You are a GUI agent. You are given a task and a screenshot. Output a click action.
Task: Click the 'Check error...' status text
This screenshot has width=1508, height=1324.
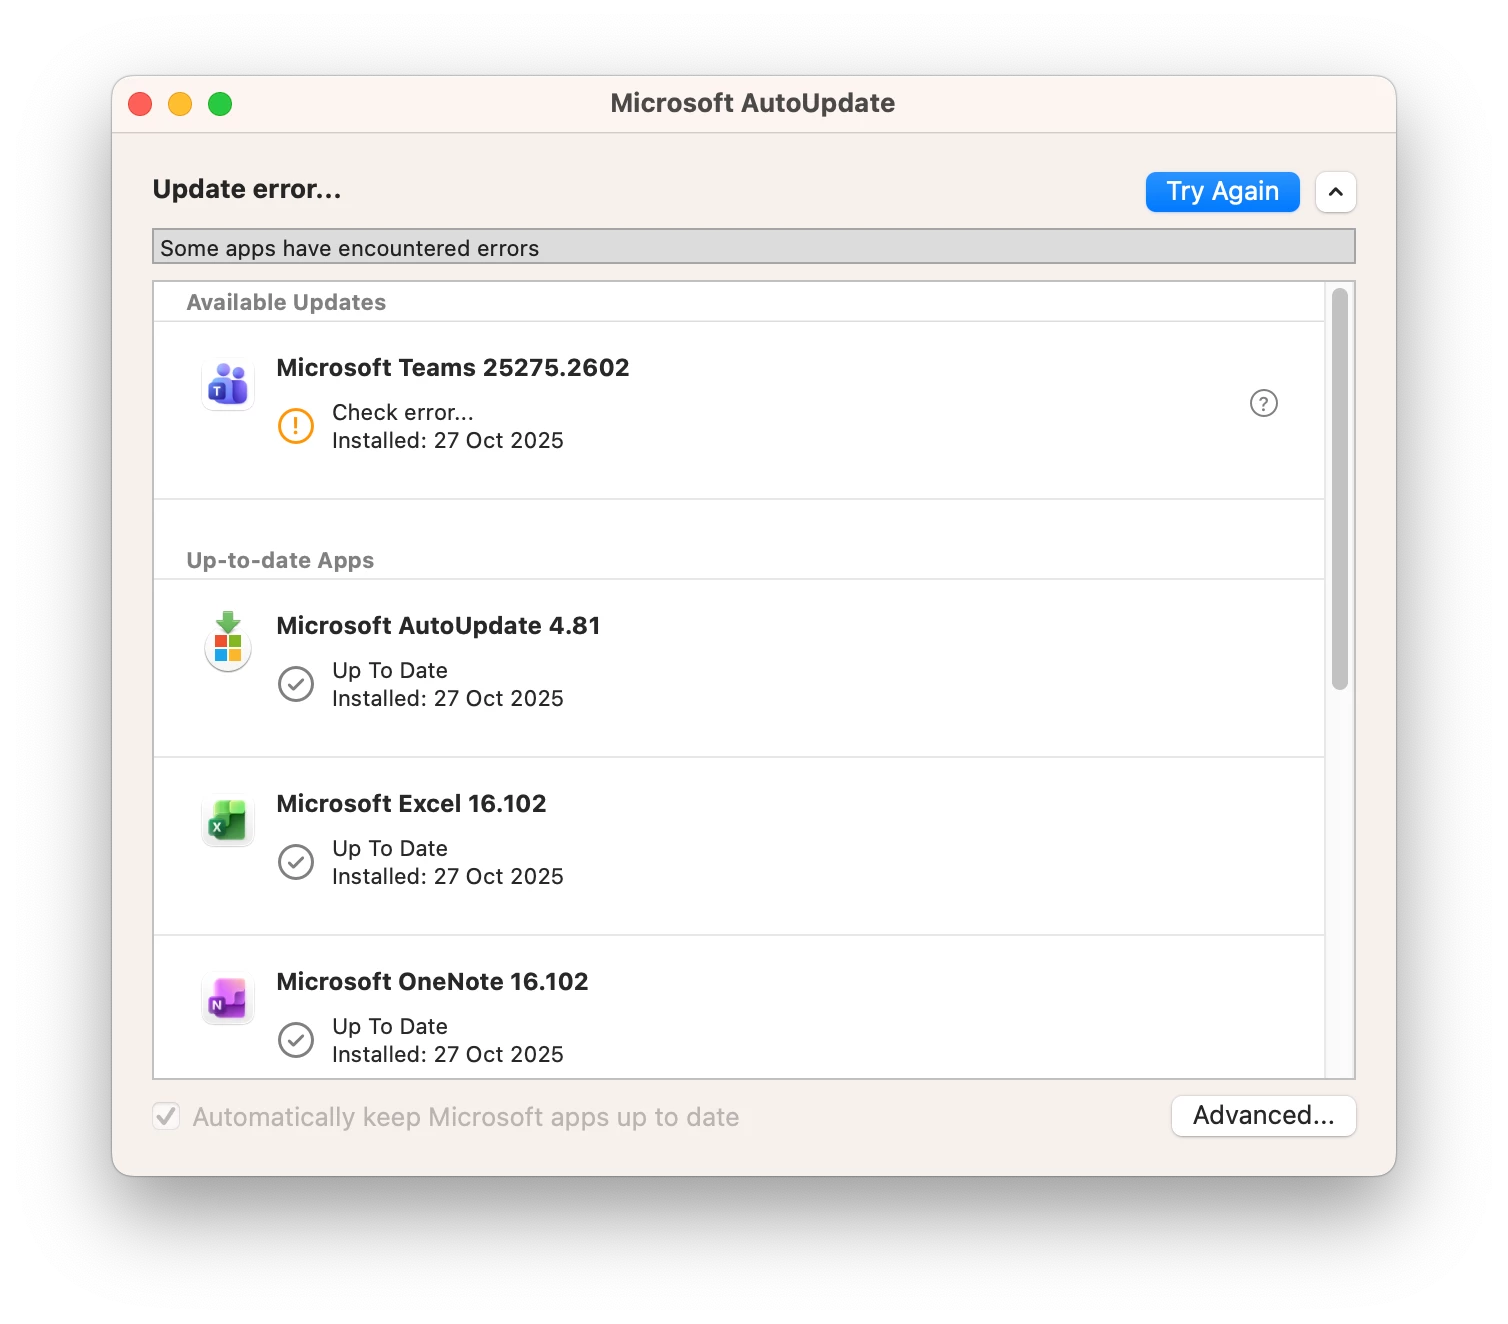(403, 413)
